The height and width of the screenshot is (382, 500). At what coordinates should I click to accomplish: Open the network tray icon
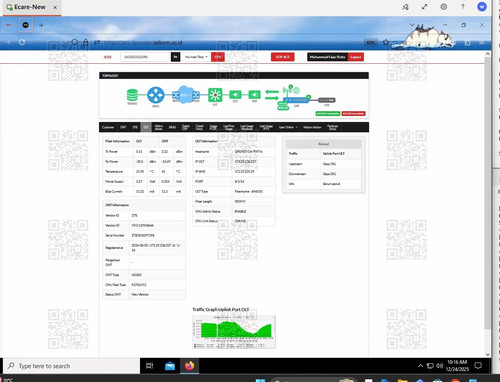pyautogui.click(x=430, y=366)
